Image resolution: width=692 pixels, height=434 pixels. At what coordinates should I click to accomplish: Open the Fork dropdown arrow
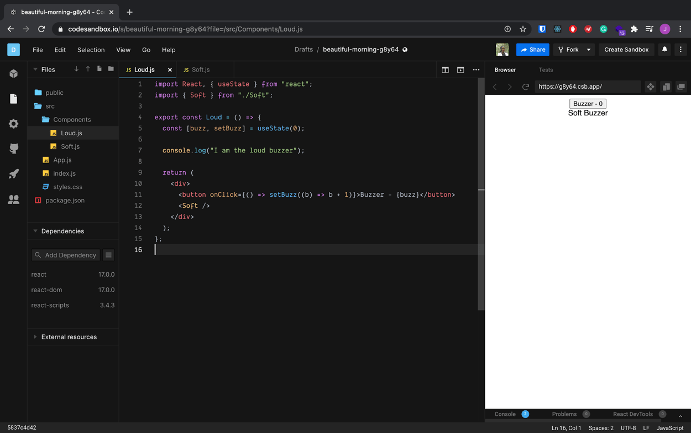[588, 50]
